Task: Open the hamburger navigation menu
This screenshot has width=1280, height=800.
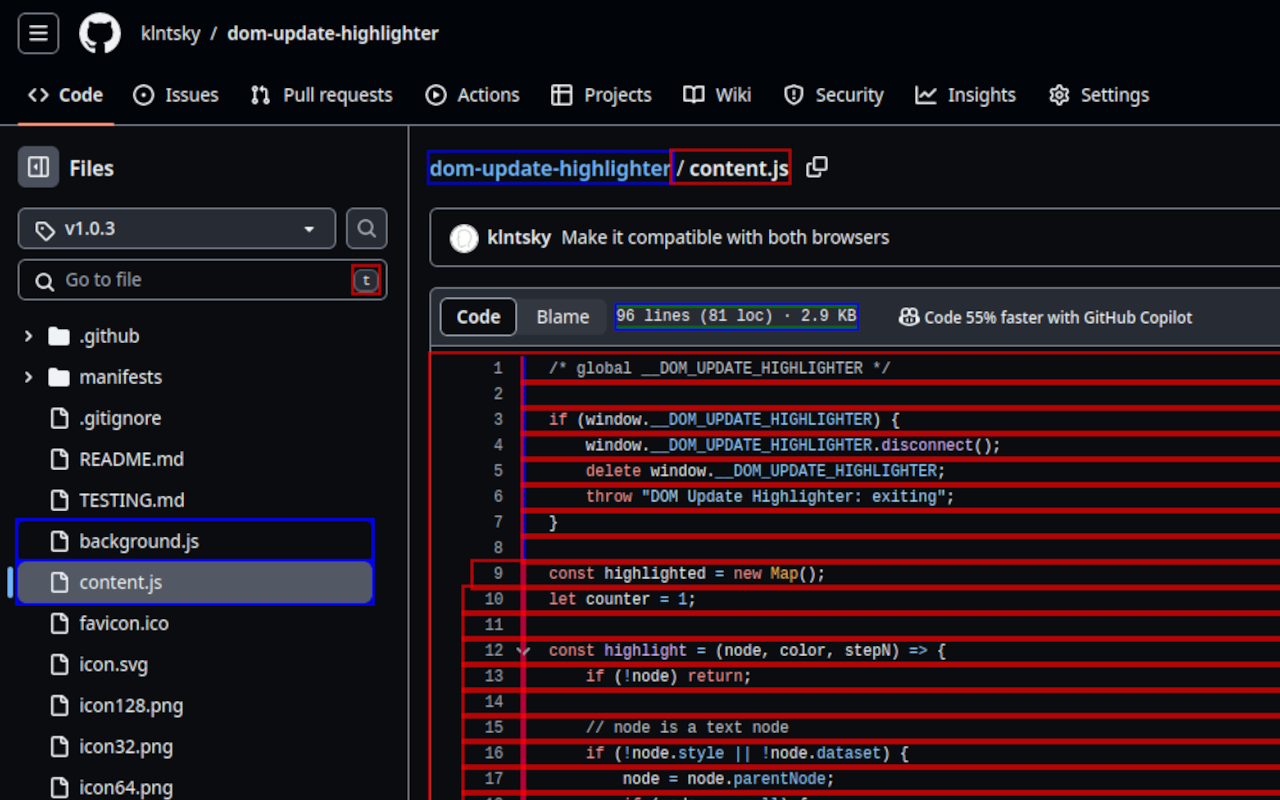Action: [x=37, y=33]
